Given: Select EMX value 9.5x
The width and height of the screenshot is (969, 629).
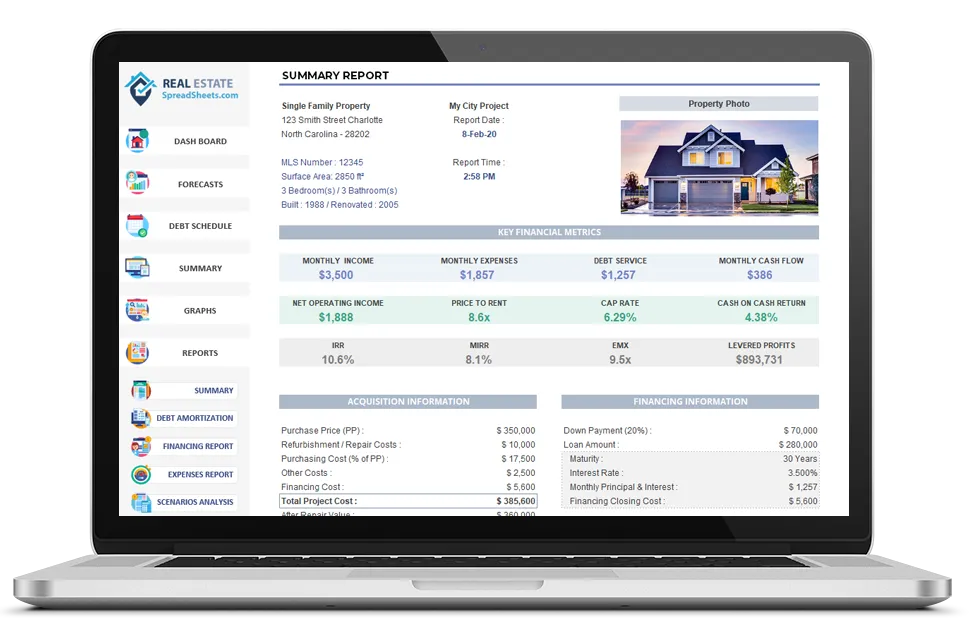Looking at the screenshot, I should tap(620, 360).
